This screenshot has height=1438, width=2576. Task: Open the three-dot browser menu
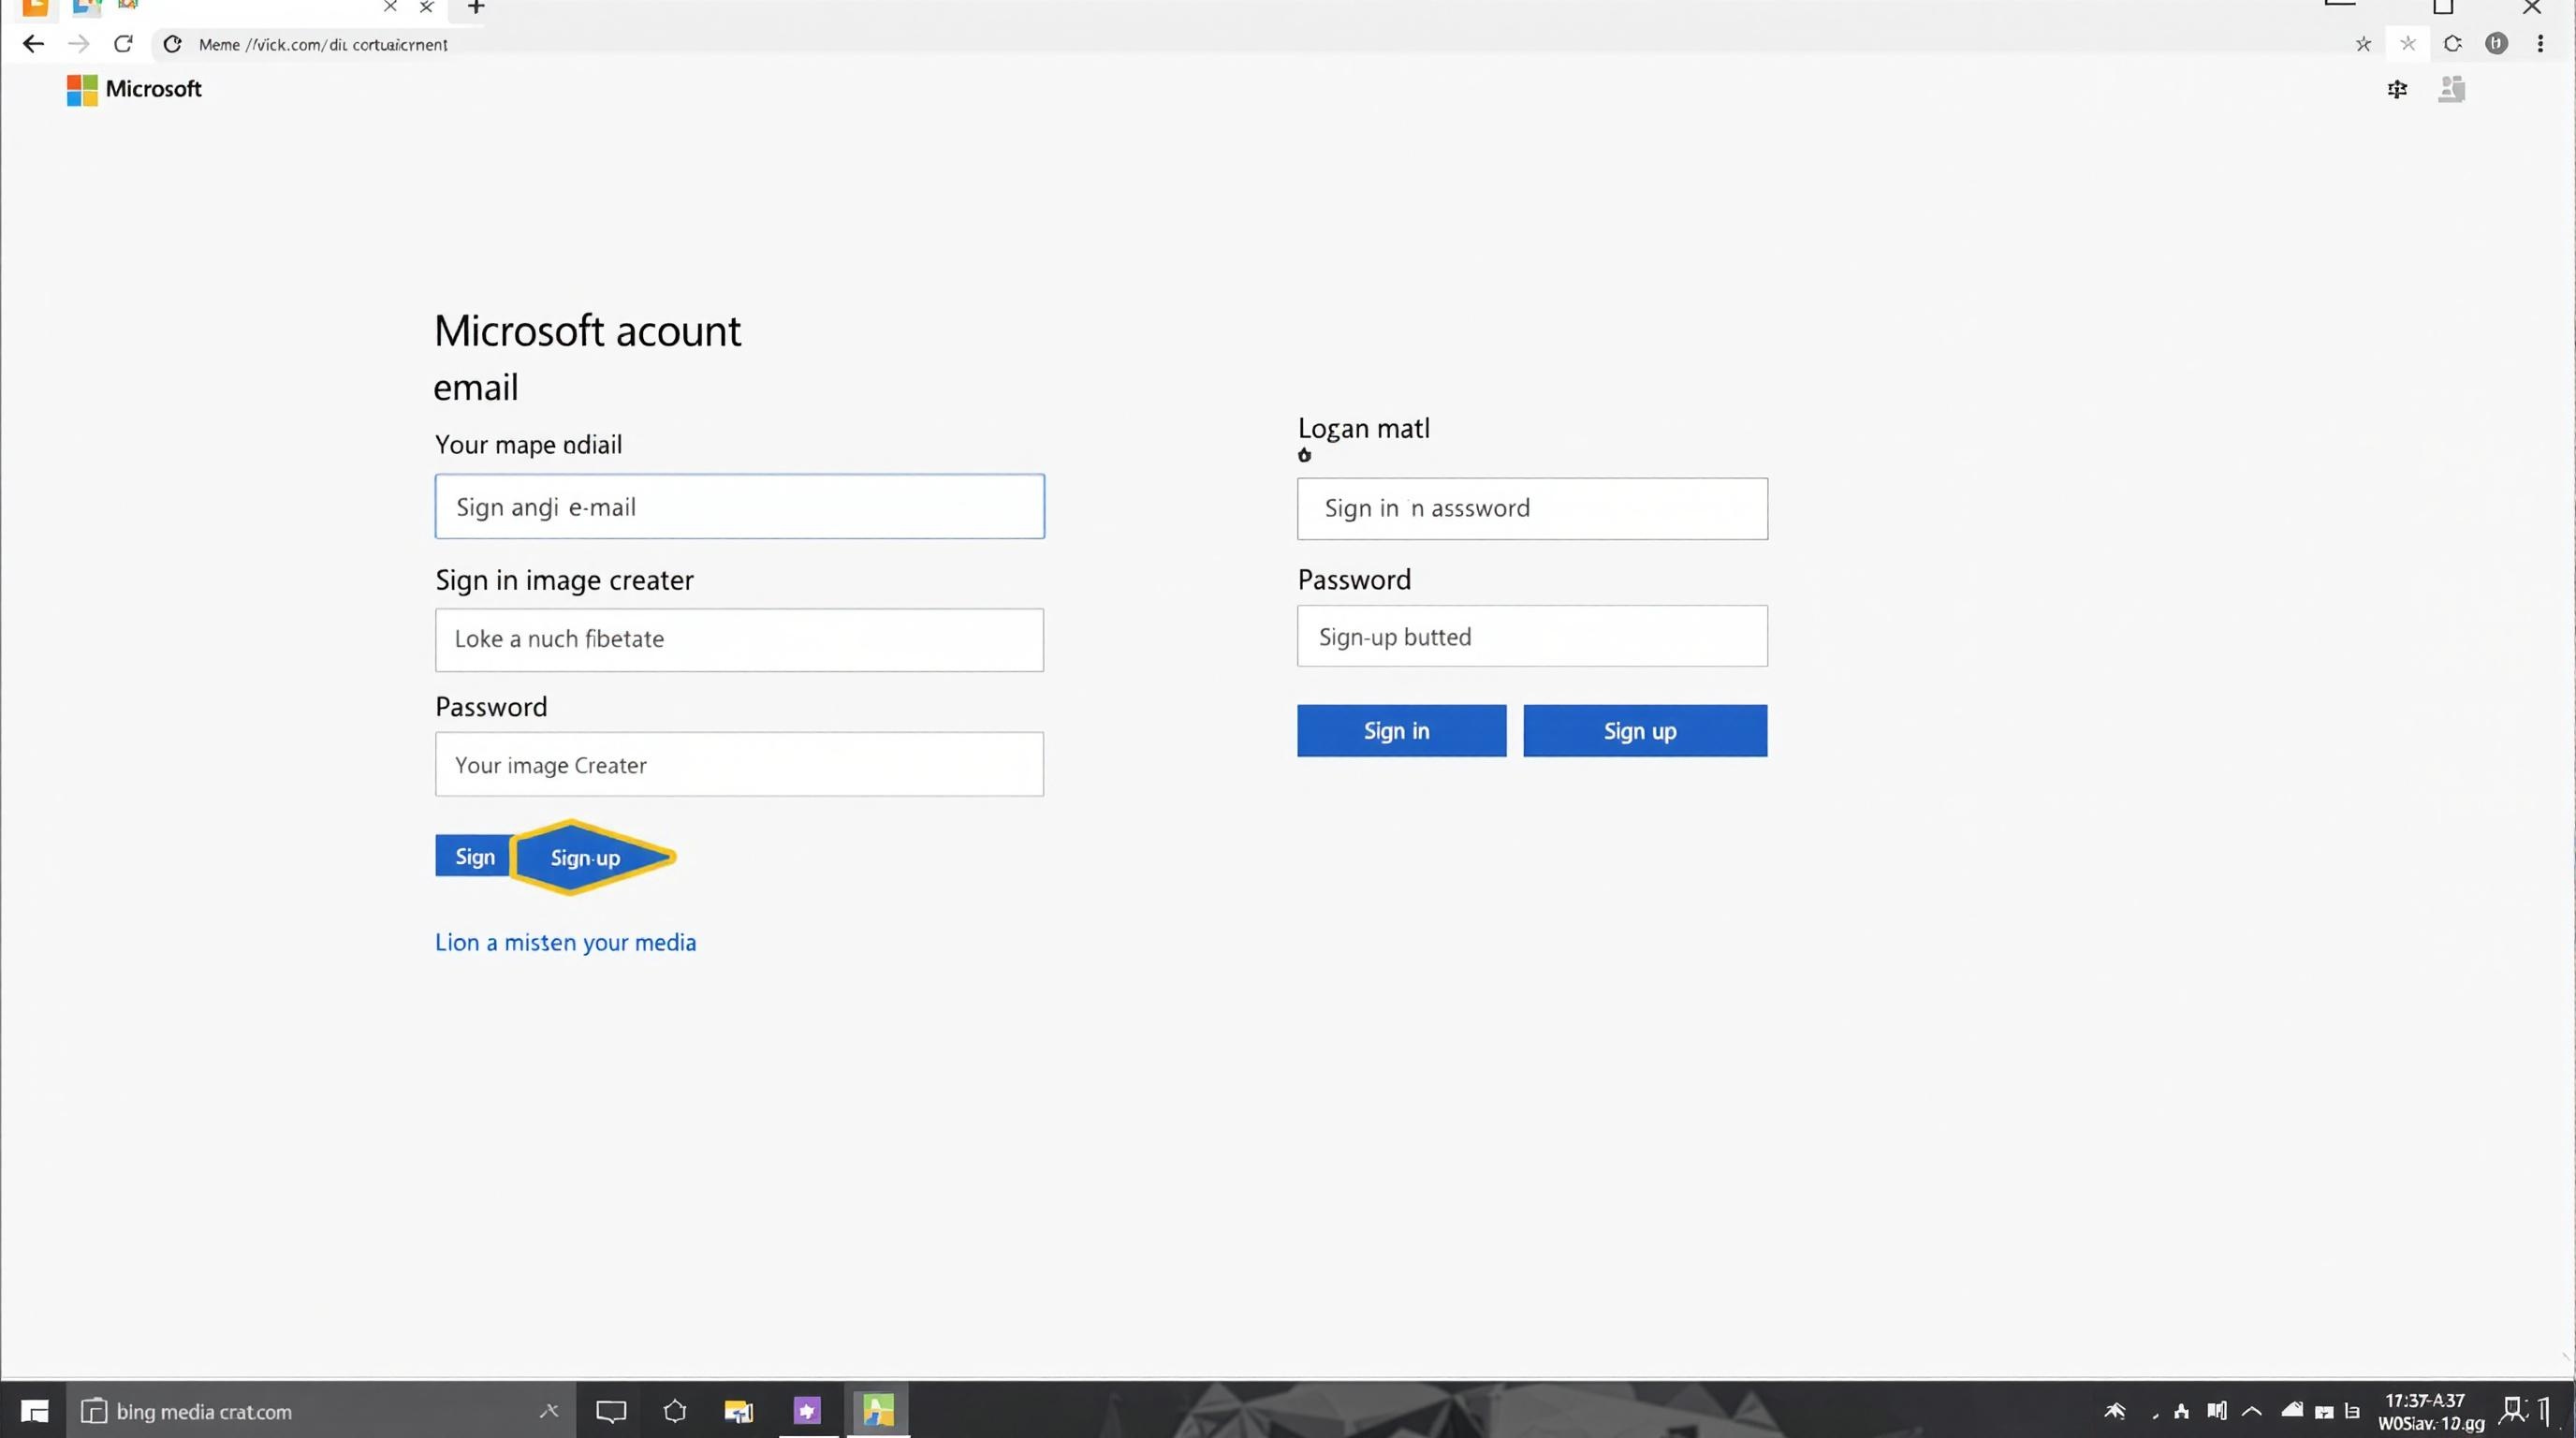coord(2540,44)
